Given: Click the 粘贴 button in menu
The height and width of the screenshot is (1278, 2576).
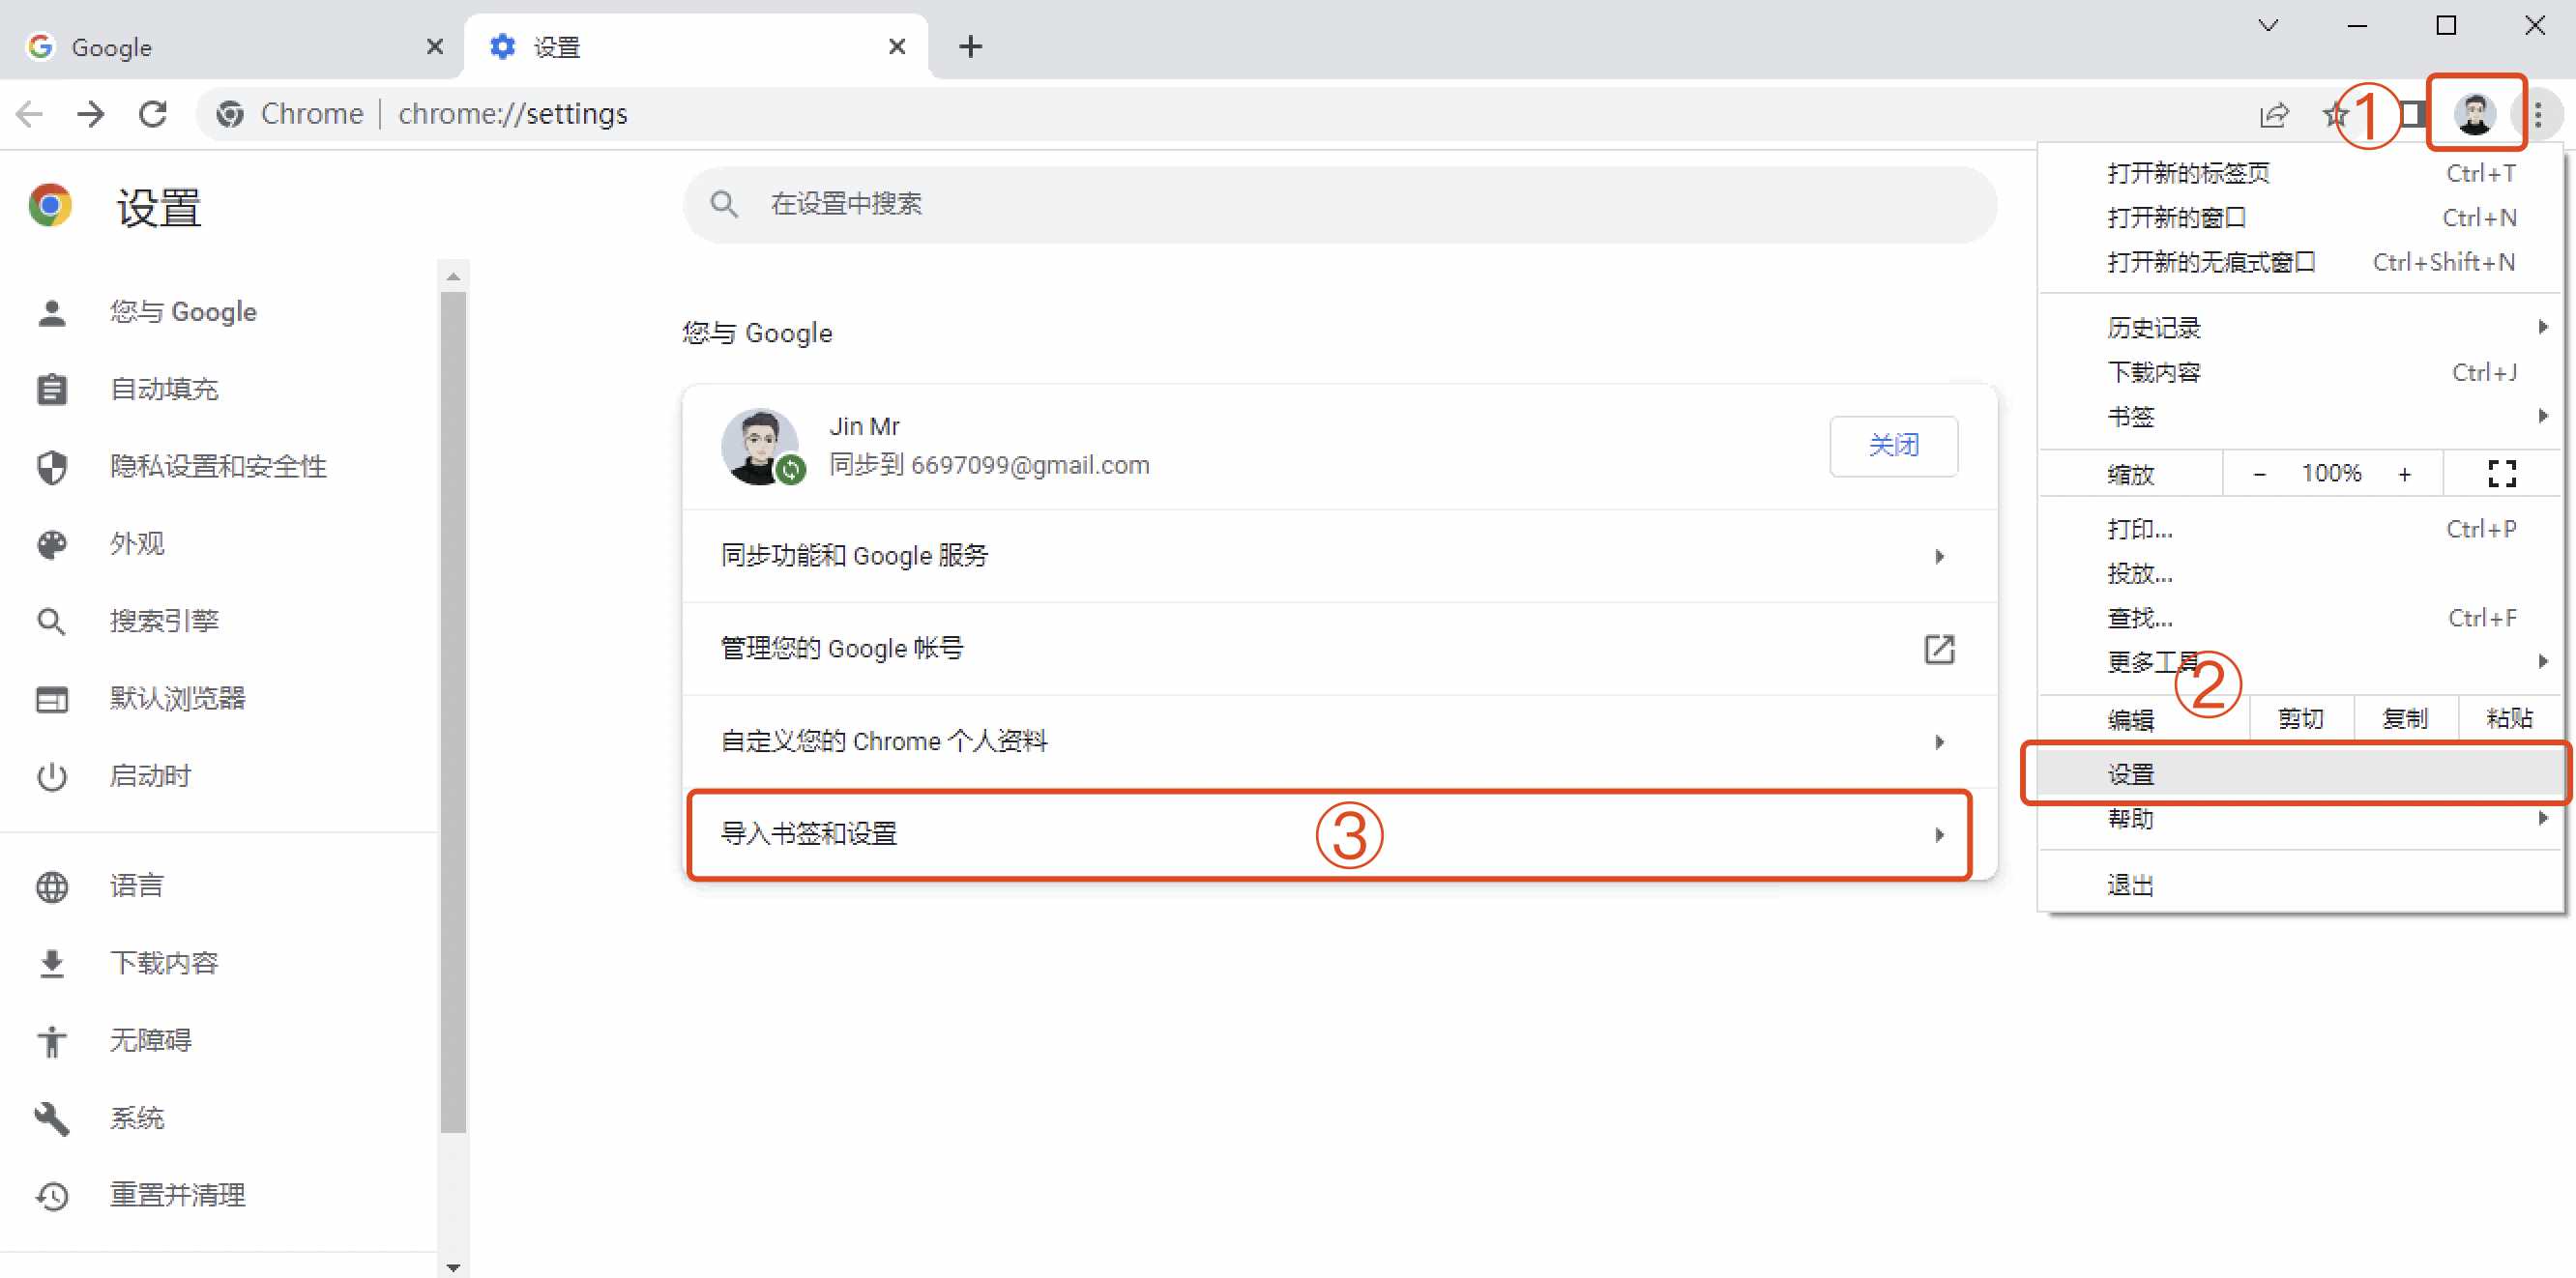Looking at the screenshot, I should tap(2509, 718).
